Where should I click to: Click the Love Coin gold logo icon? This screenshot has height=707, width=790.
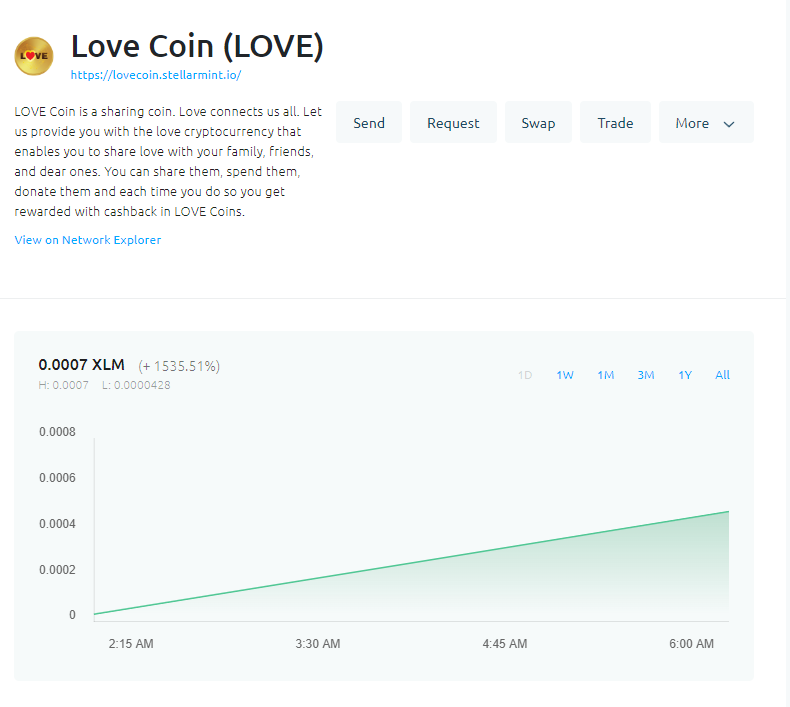coord(34,56)
